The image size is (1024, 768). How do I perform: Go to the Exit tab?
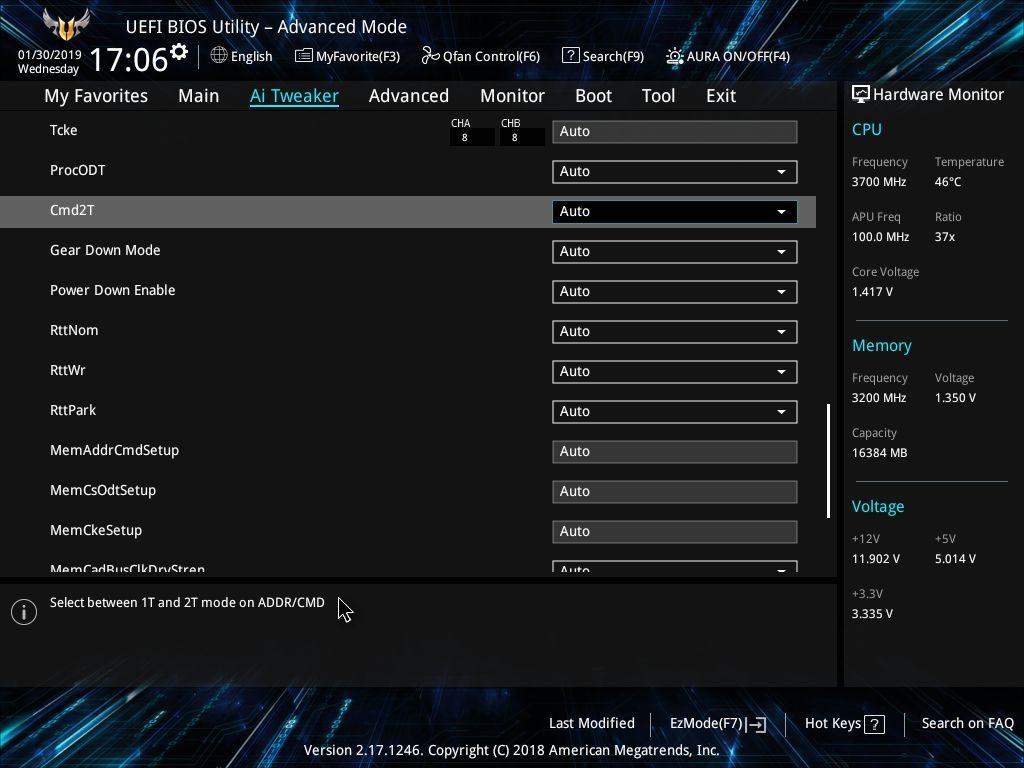click(x=721, y=96)
